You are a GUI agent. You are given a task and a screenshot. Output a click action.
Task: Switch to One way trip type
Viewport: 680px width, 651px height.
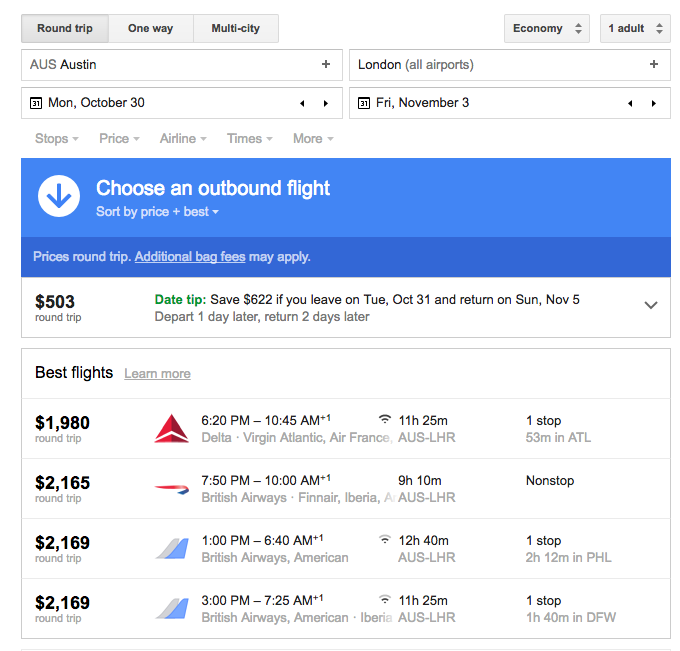point(150,29)
